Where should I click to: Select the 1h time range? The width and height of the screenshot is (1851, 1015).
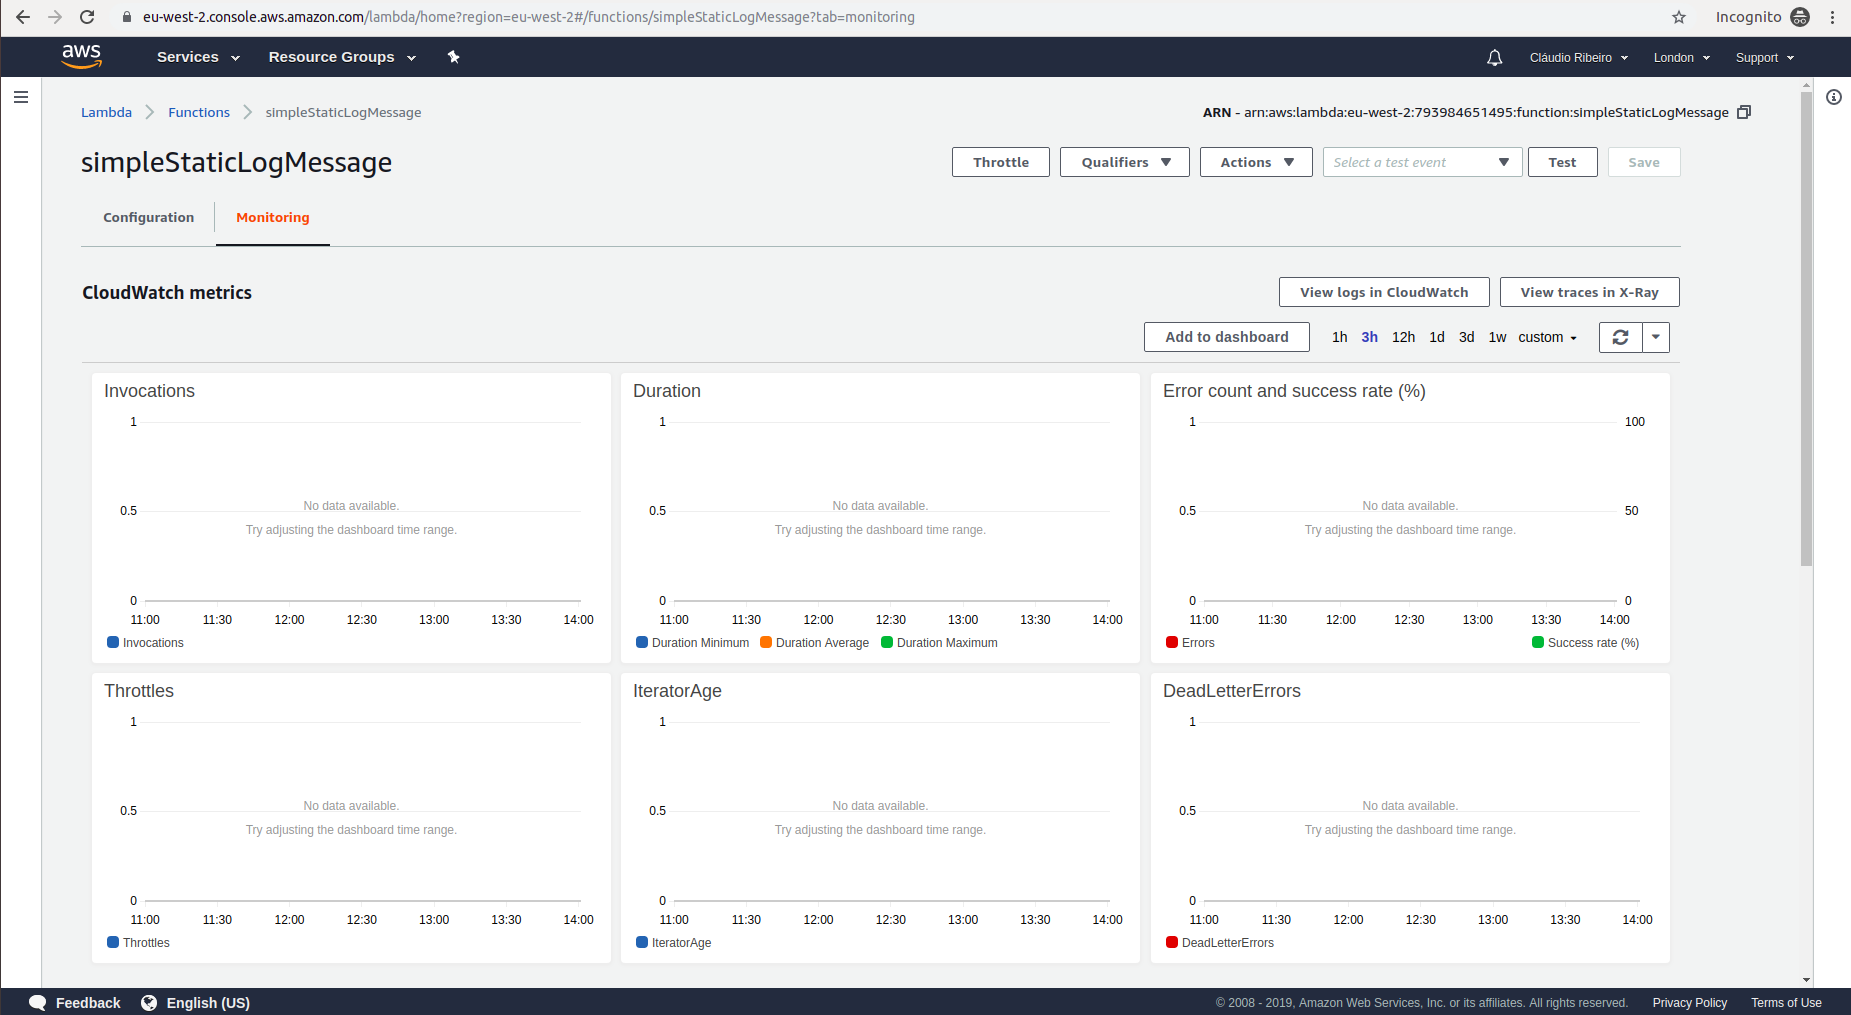[1339, 338]
